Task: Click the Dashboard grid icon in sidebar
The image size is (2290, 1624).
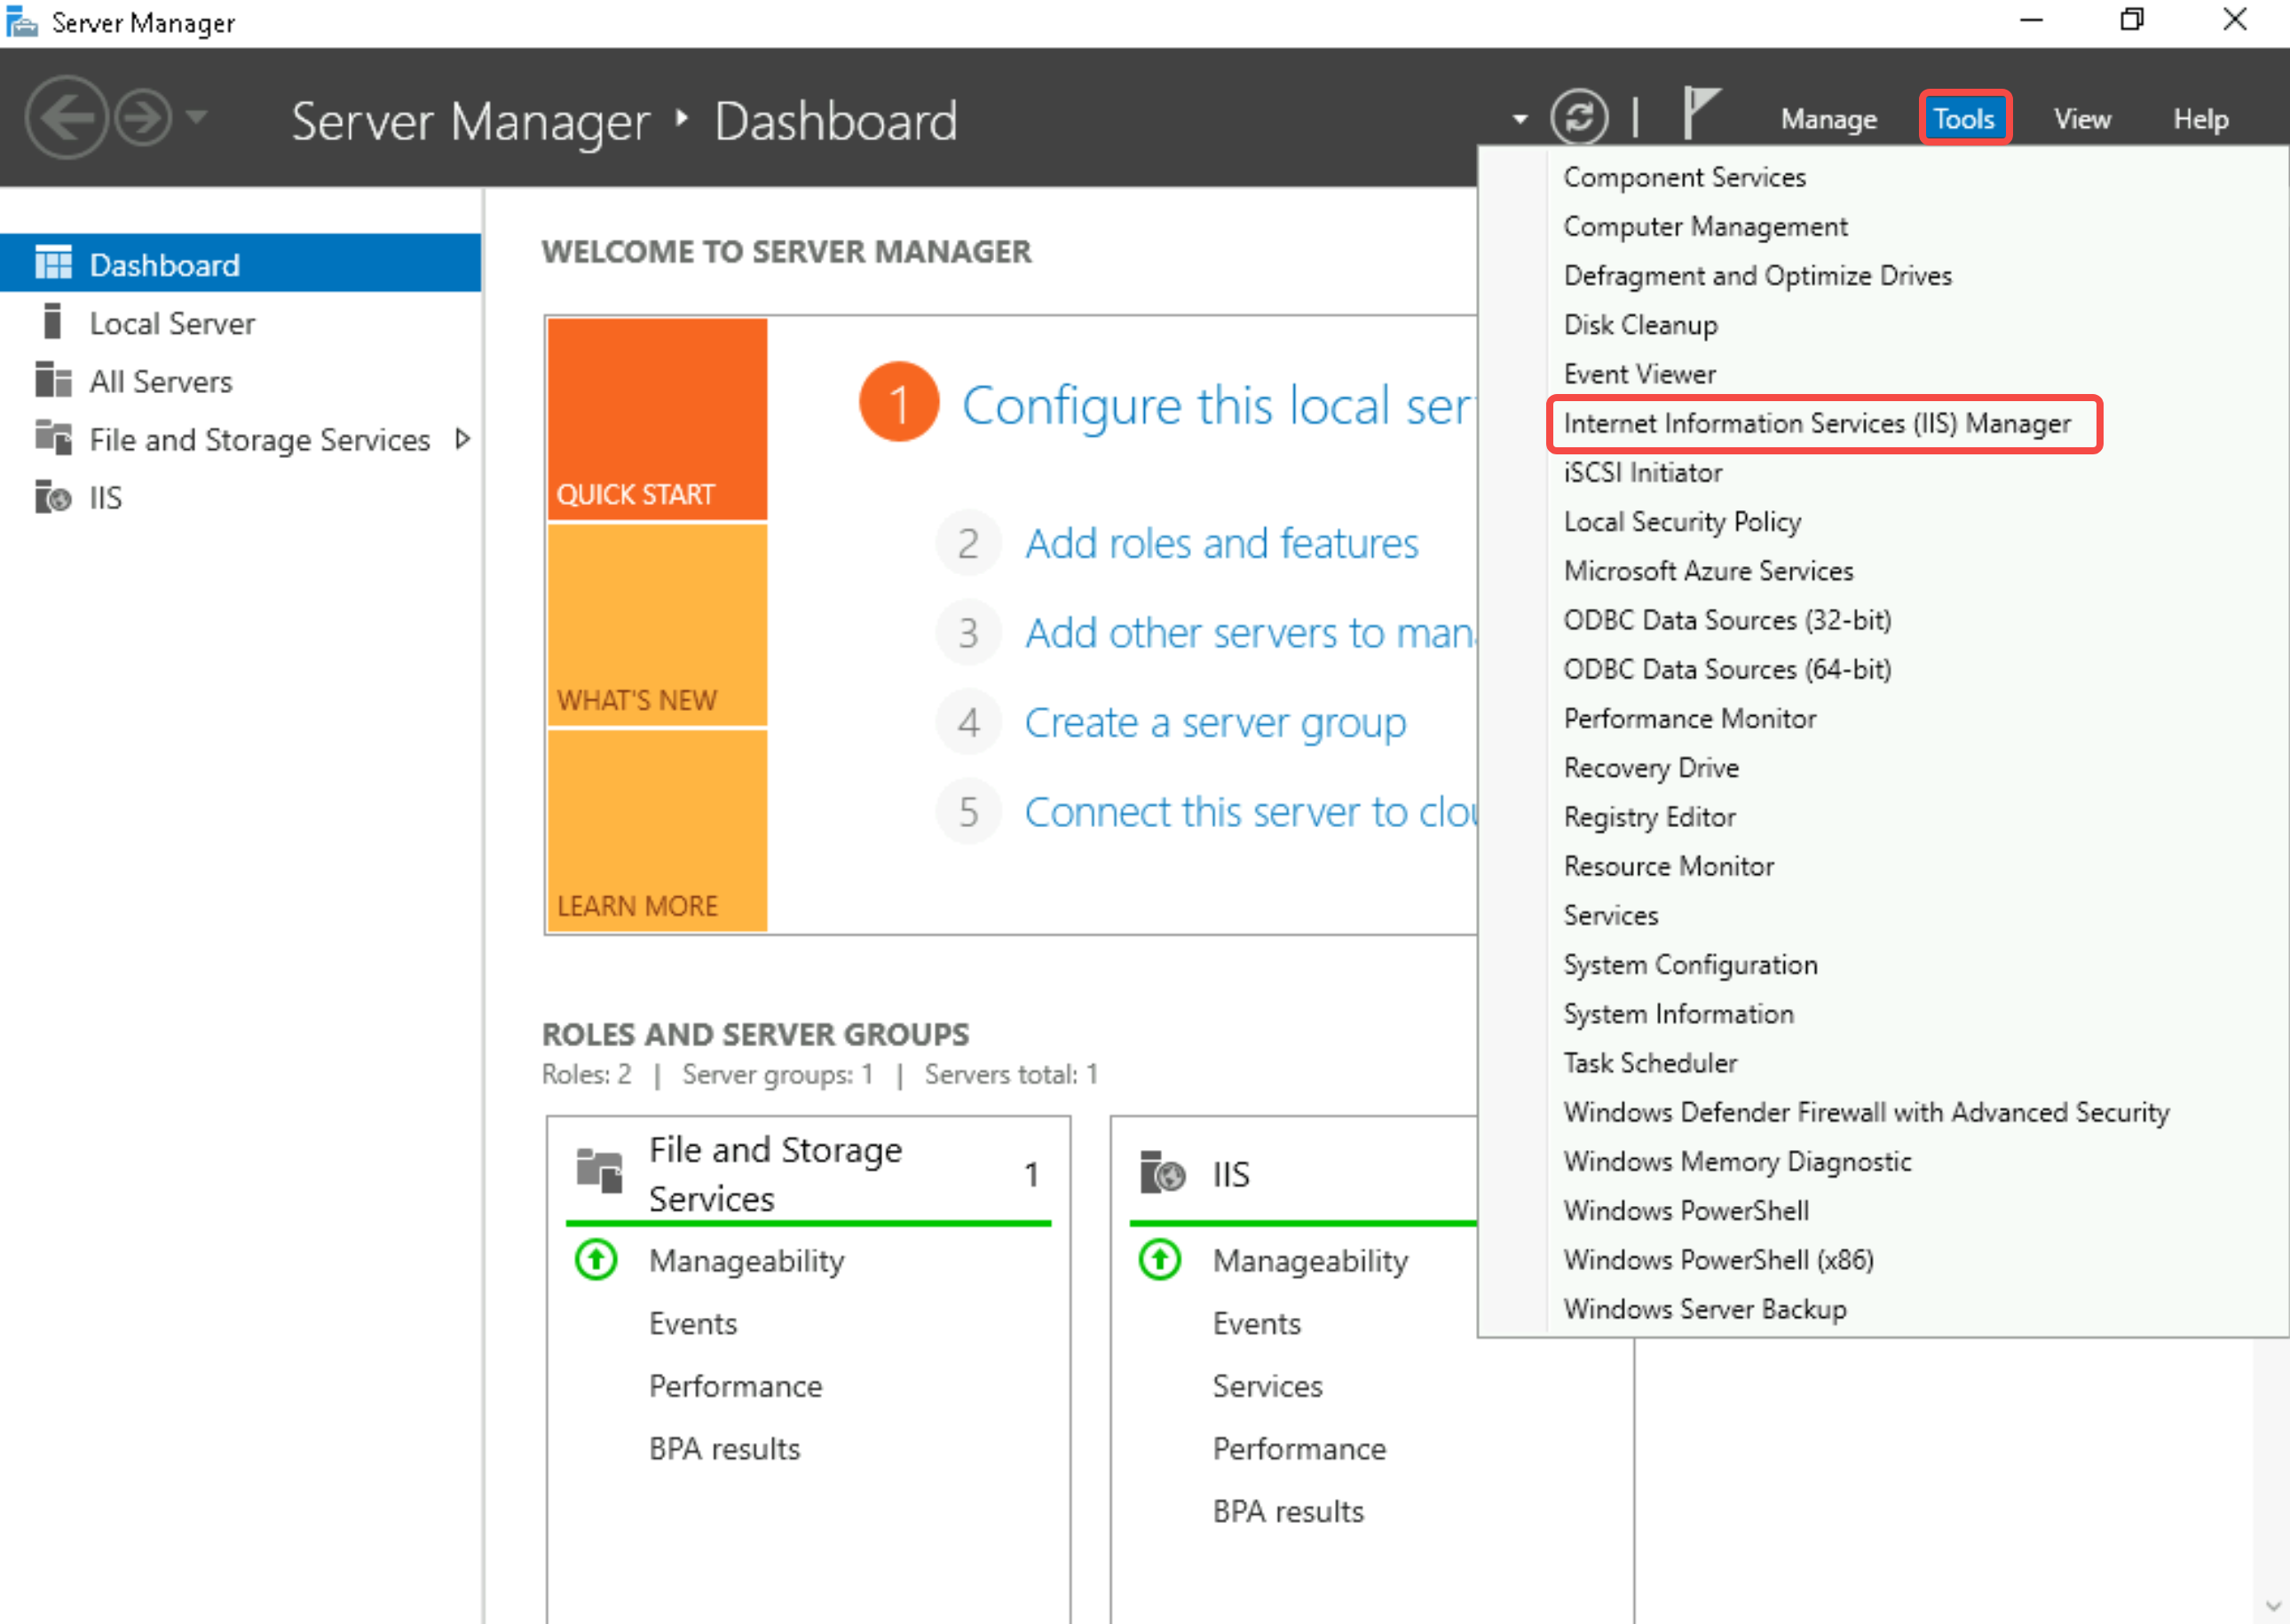Action: 53,263
